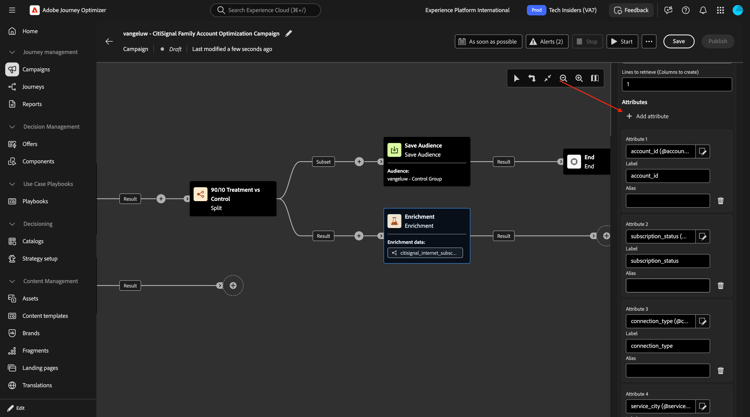Viewport: 750px width, 417px height.
Task: Edit Attribute 3 connection_type expression icon
Action: (703, 321)
